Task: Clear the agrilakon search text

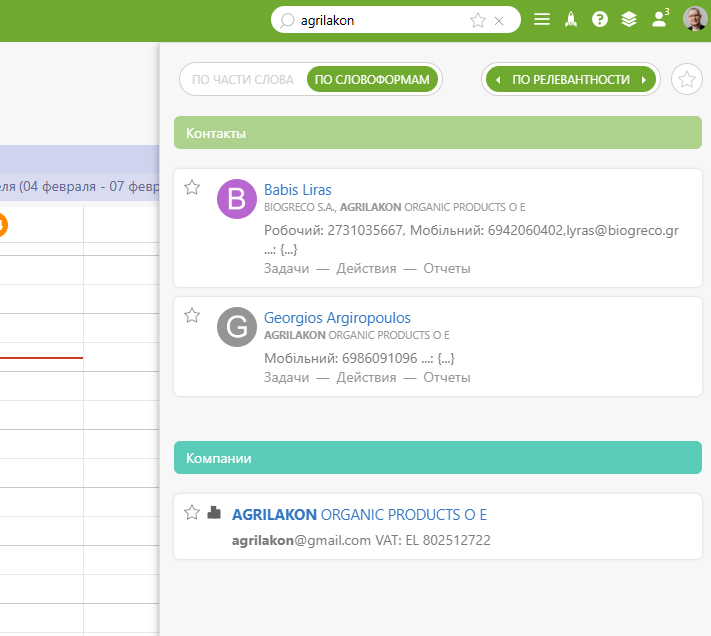Action: (499, 21)
